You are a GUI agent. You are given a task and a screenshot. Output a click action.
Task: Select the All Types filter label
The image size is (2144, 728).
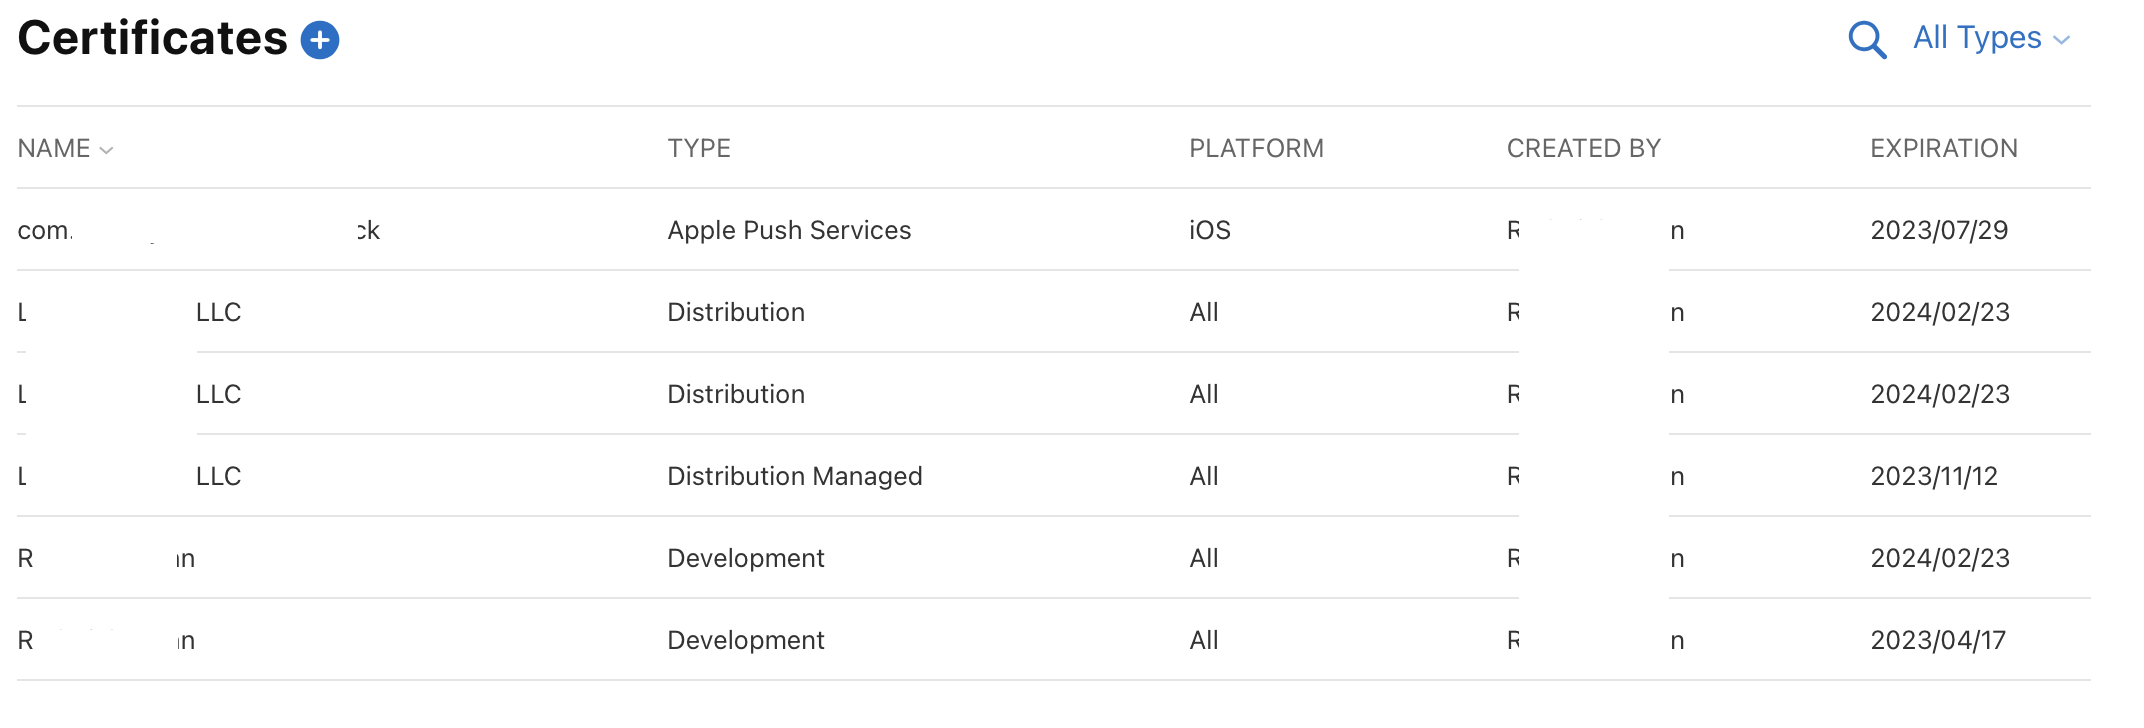tap(1976, 38)
